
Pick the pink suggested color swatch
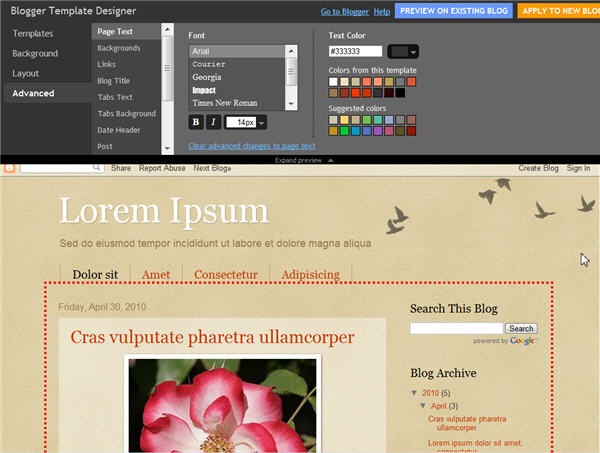click(x=389, y=131)
